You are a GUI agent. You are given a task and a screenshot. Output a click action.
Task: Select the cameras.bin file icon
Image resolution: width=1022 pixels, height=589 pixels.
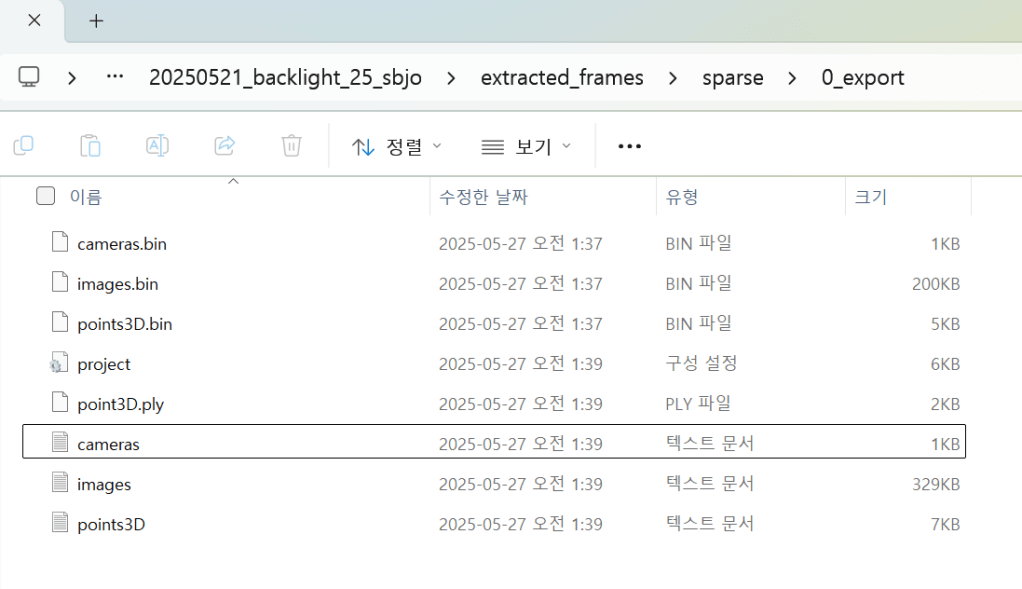(59, 243)
